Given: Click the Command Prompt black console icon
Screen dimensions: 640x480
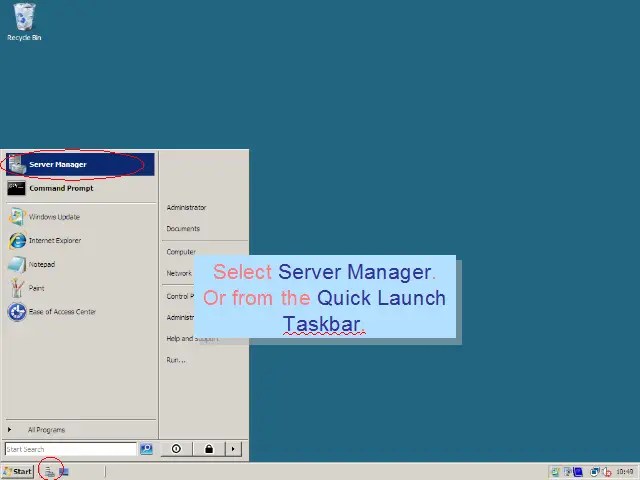Looking at the screenshot, I should (x=16, y=188).
